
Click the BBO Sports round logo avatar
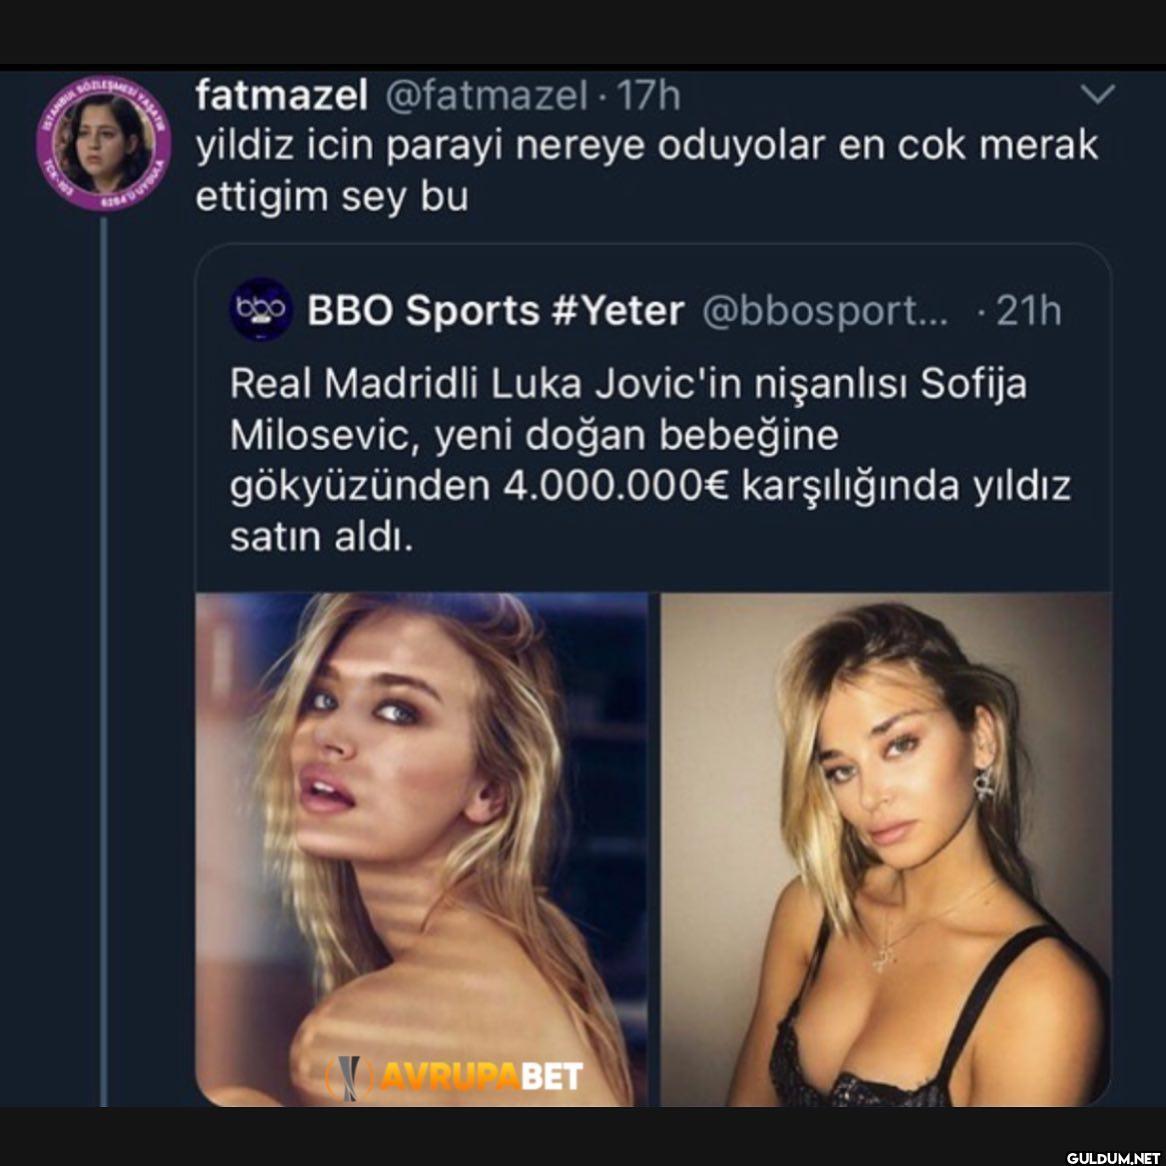tap(261, 309)
